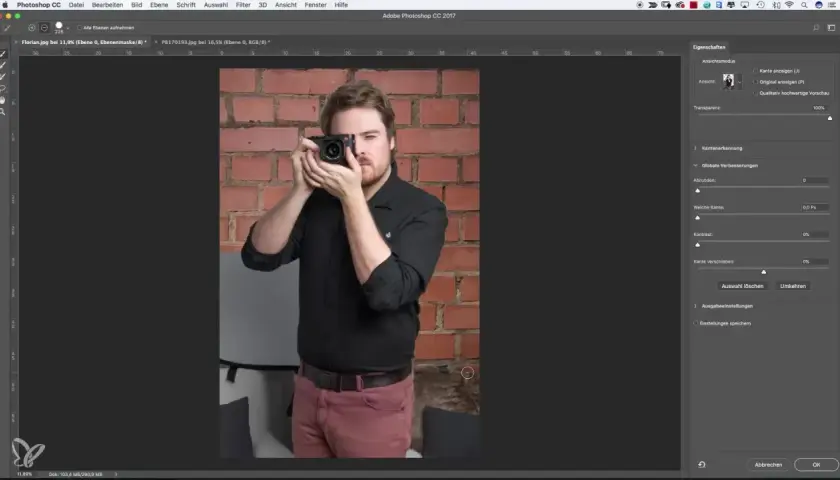This screenshot has height=480, width=840.
Task: Click the Kontrast percentage field
Action: click(x=814, y=235)
